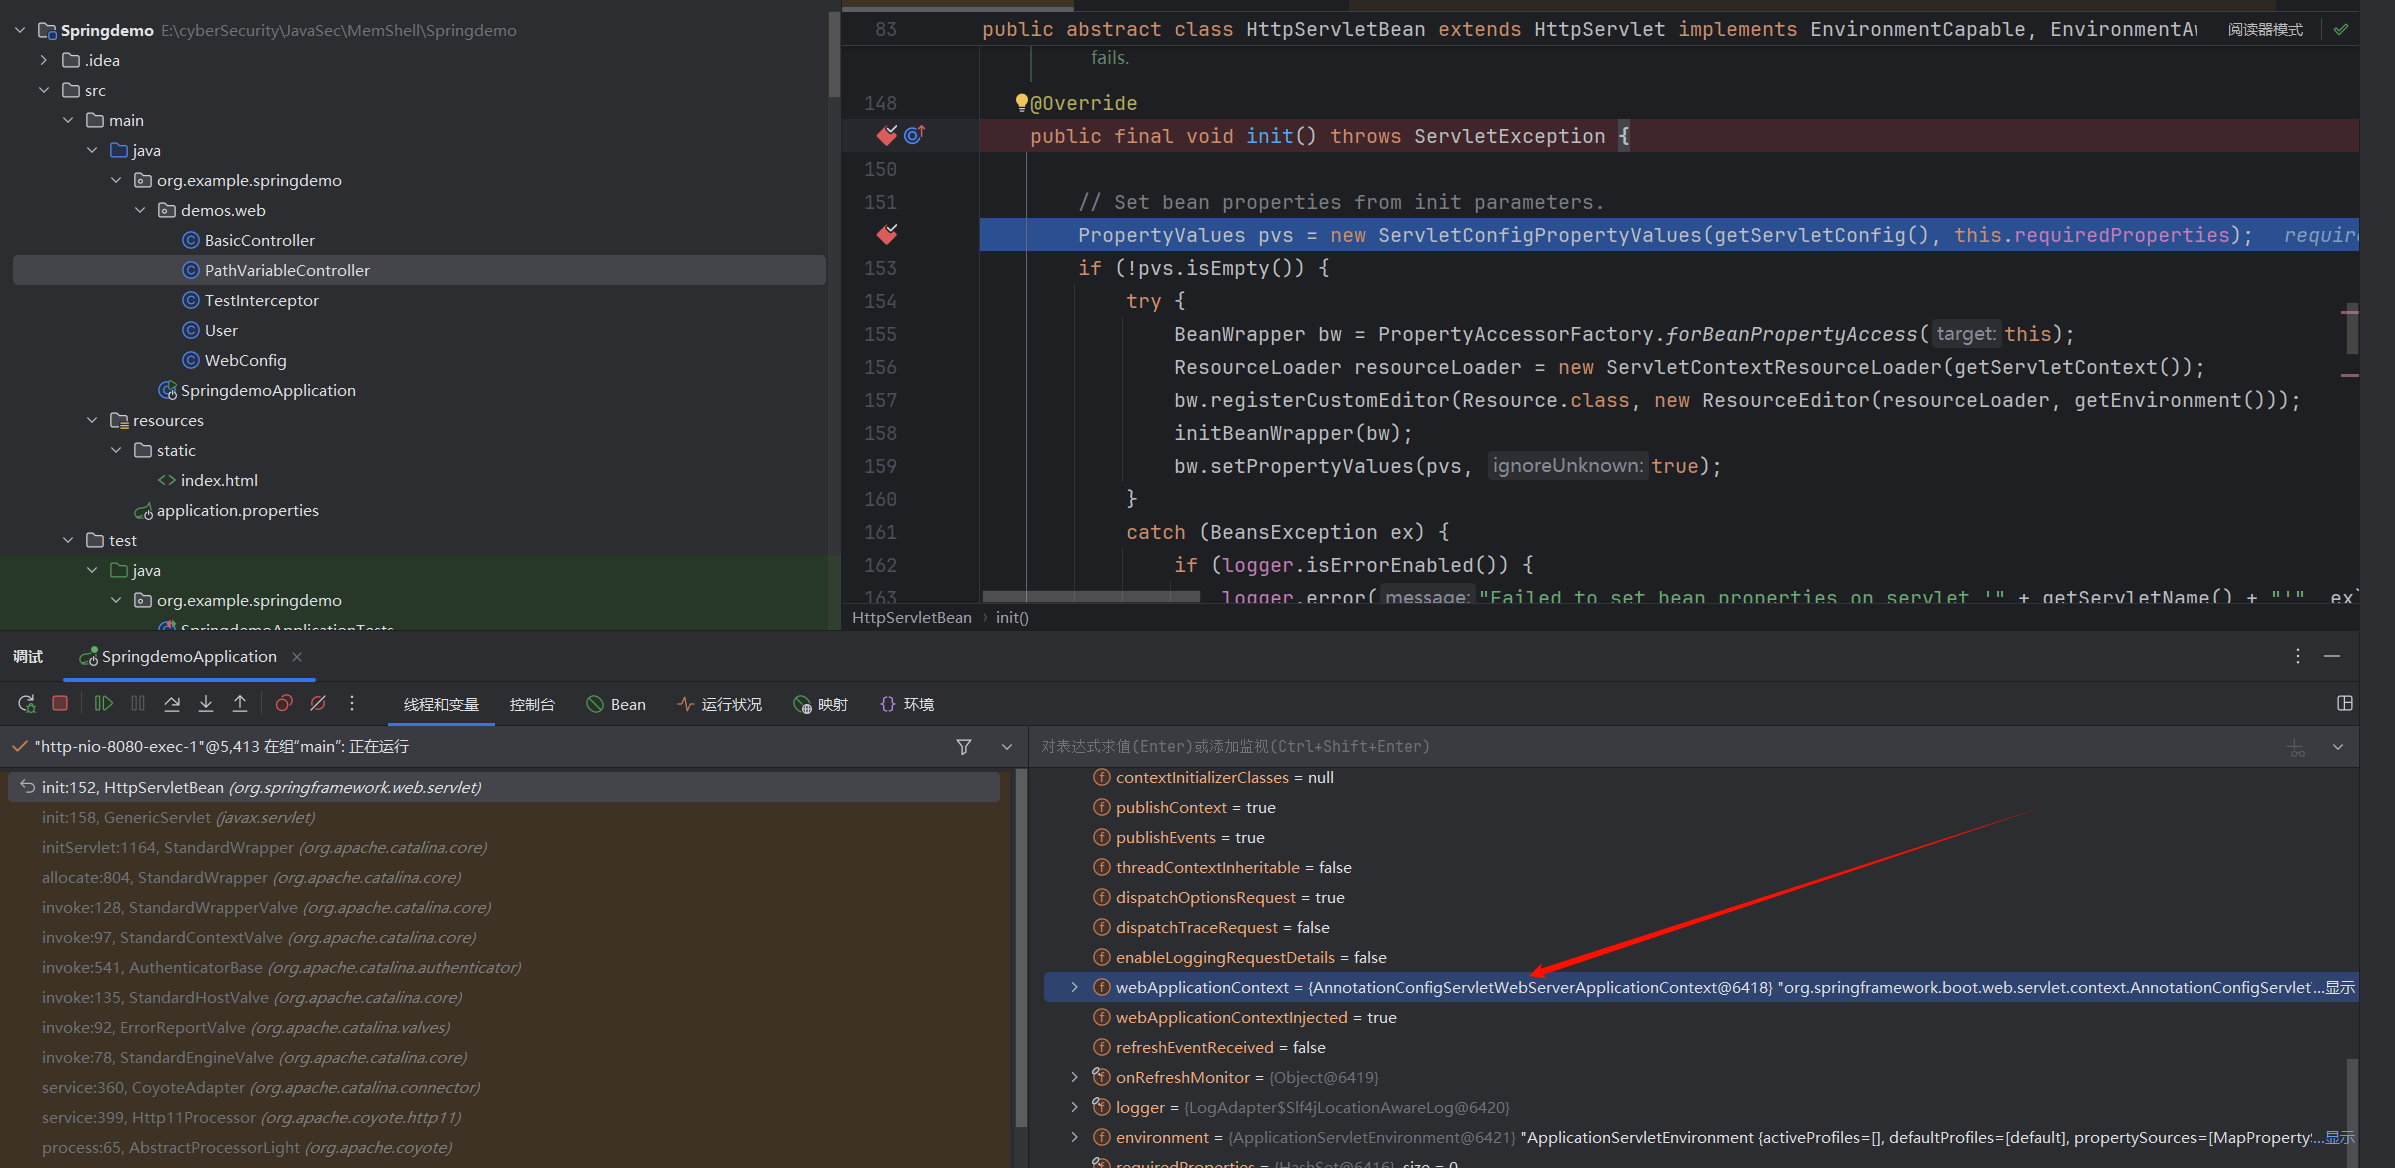
Task: Click the Resume Program icon
Action: pos(103,704)
